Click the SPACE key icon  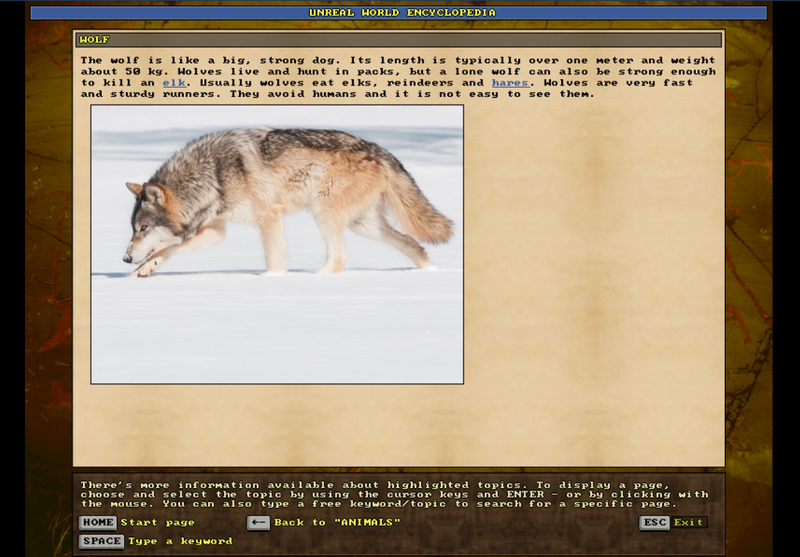(101, 541)
